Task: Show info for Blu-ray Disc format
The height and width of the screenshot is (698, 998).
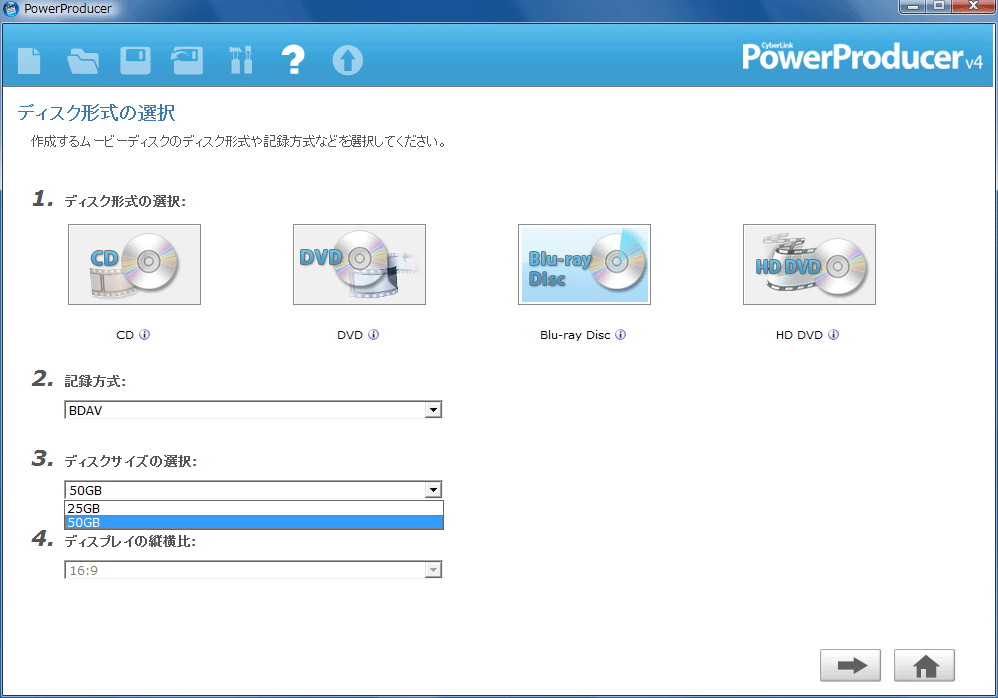Action: pyautogui.click(x=621, y=335)
